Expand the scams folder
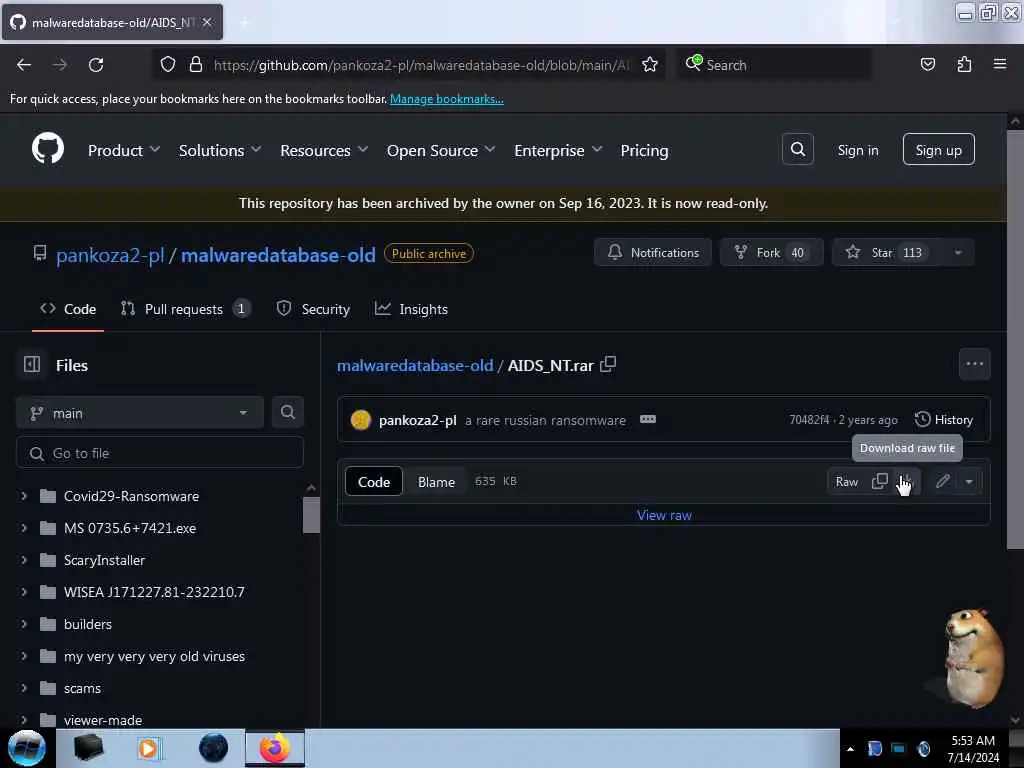 [24, 688]
